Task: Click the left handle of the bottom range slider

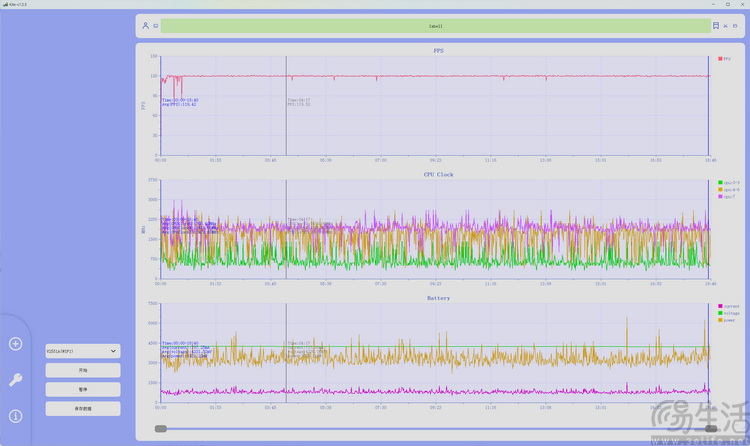Action: [x=160, y=428]
